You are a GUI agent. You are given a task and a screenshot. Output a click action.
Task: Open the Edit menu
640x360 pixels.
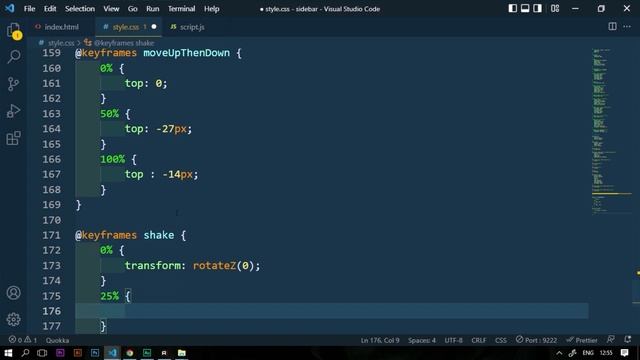pyautogui.click(x=50, y=9)
